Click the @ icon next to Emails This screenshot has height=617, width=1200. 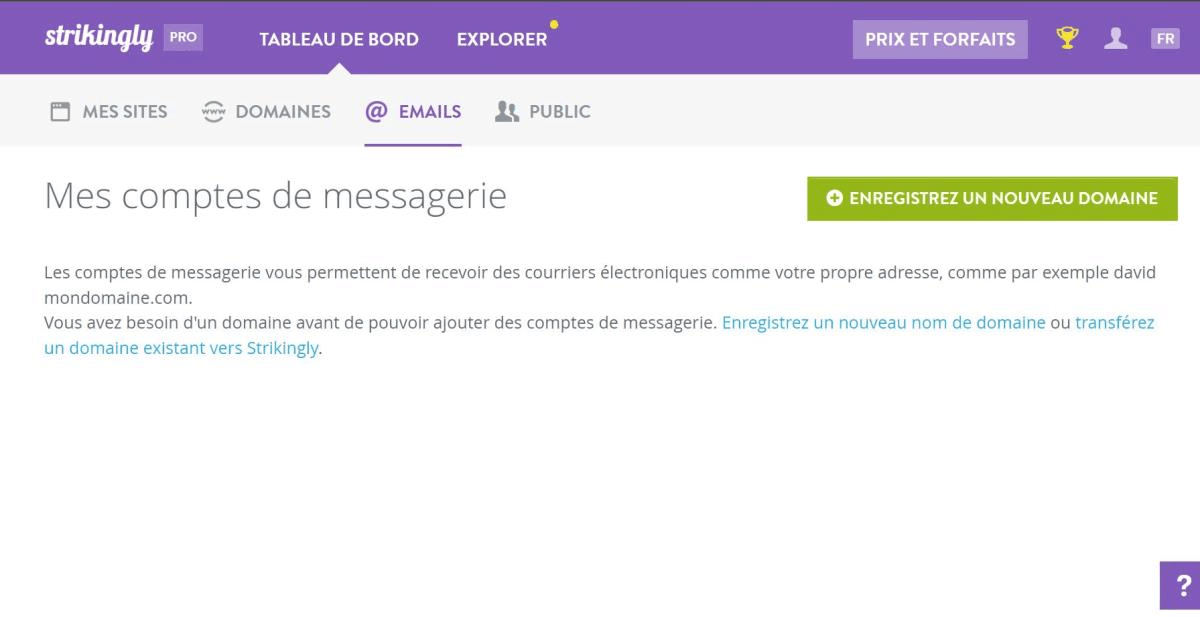[377, 111]
